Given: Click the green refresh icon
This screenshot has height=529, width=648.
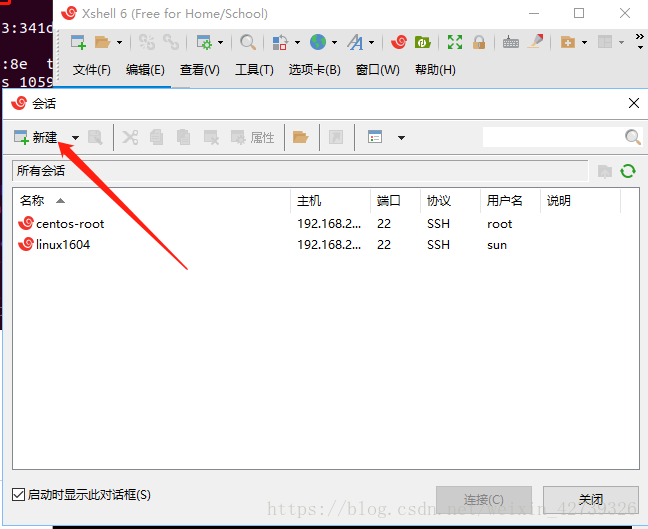Looking at the screenshot, I should click(x=628, y=171).
